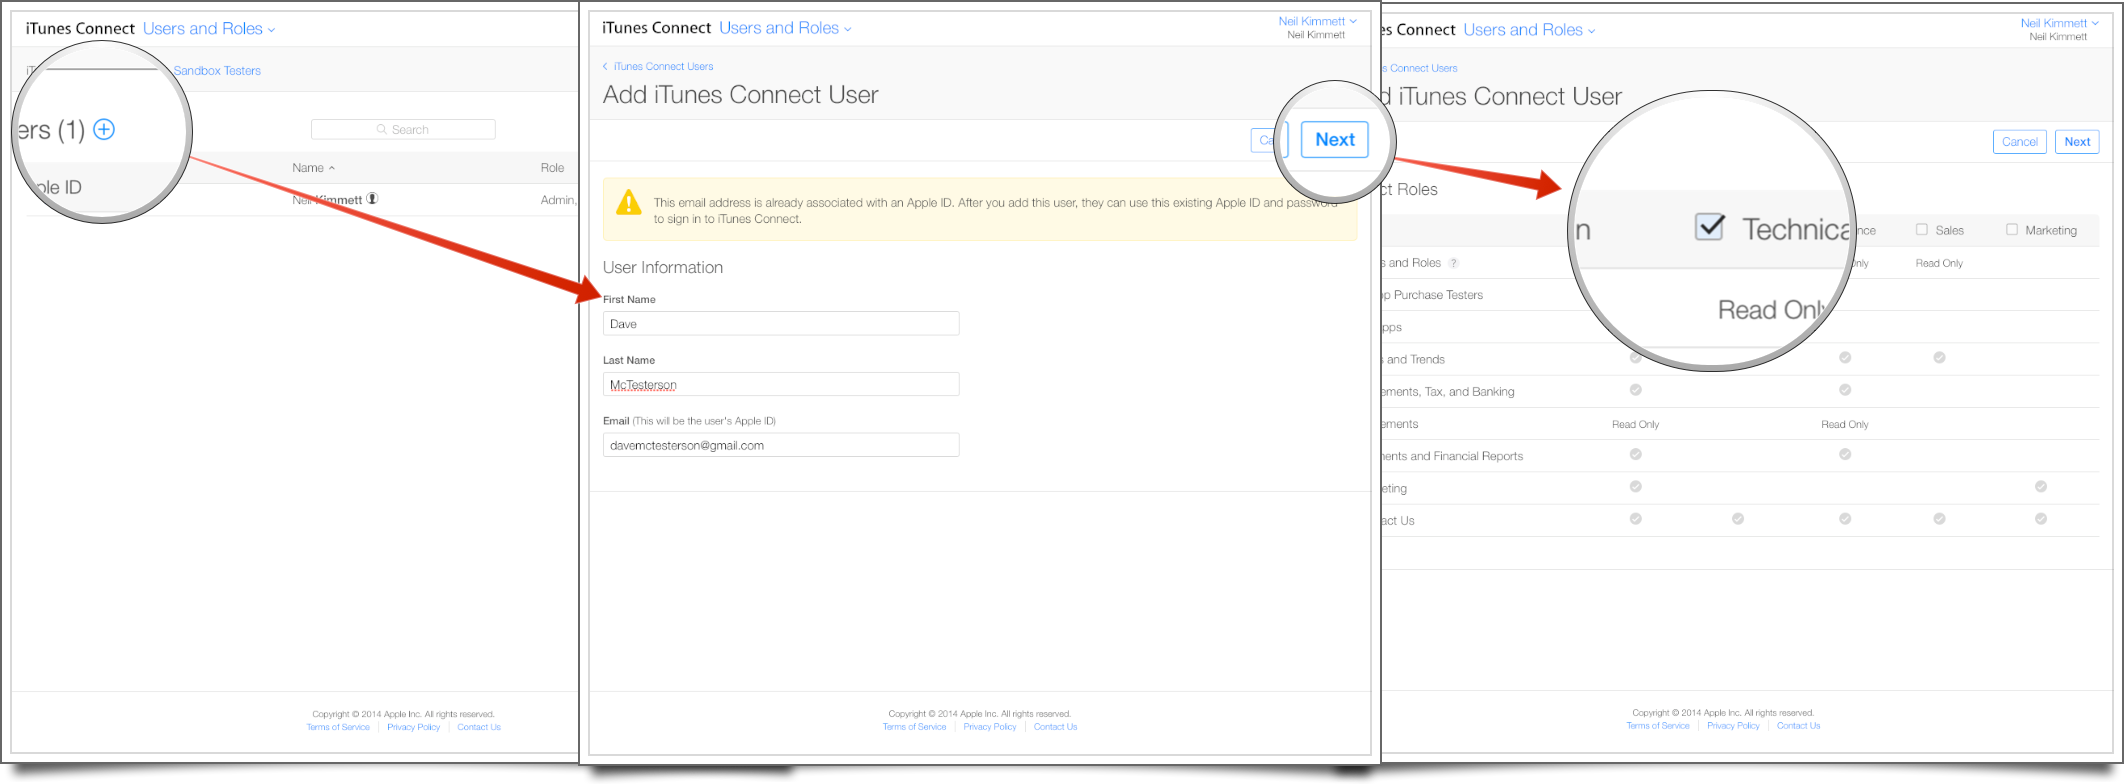Click the Connect Users back link, right panel
The height and width of the screenshot is (784, 2124).
coord(1420,69)
